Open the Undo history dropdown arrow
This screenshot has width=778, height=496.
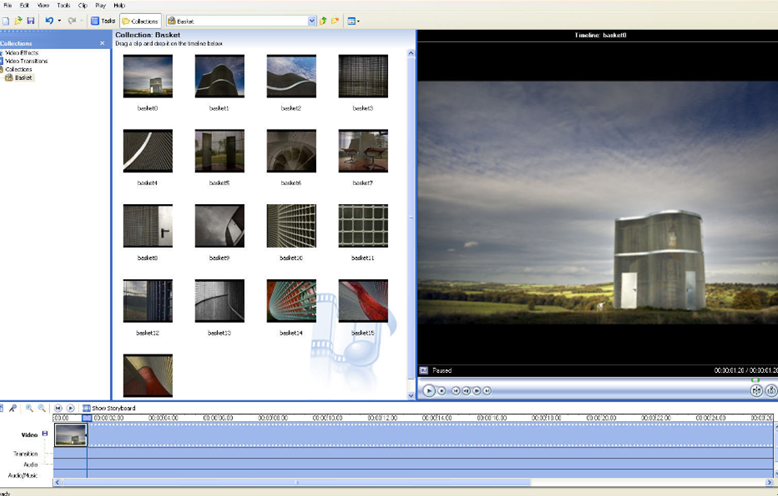point(59,21)
